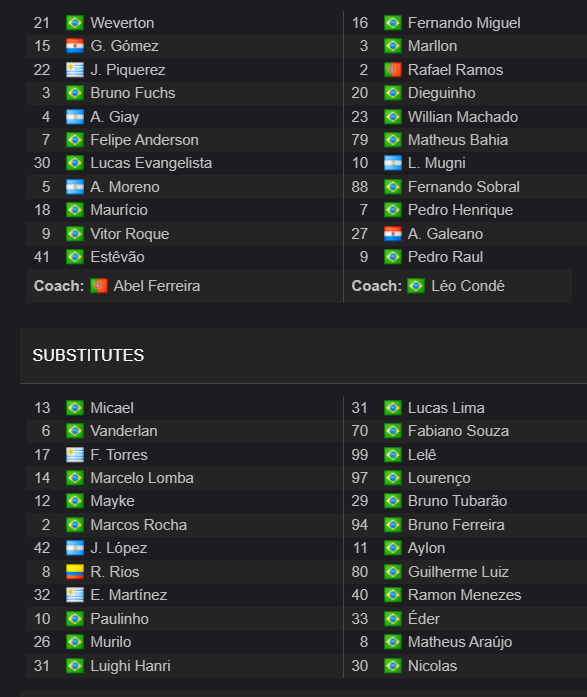The image size is (587, 697).
Task: Open coach Abel Ferreira's page
Action: [157, 286]
